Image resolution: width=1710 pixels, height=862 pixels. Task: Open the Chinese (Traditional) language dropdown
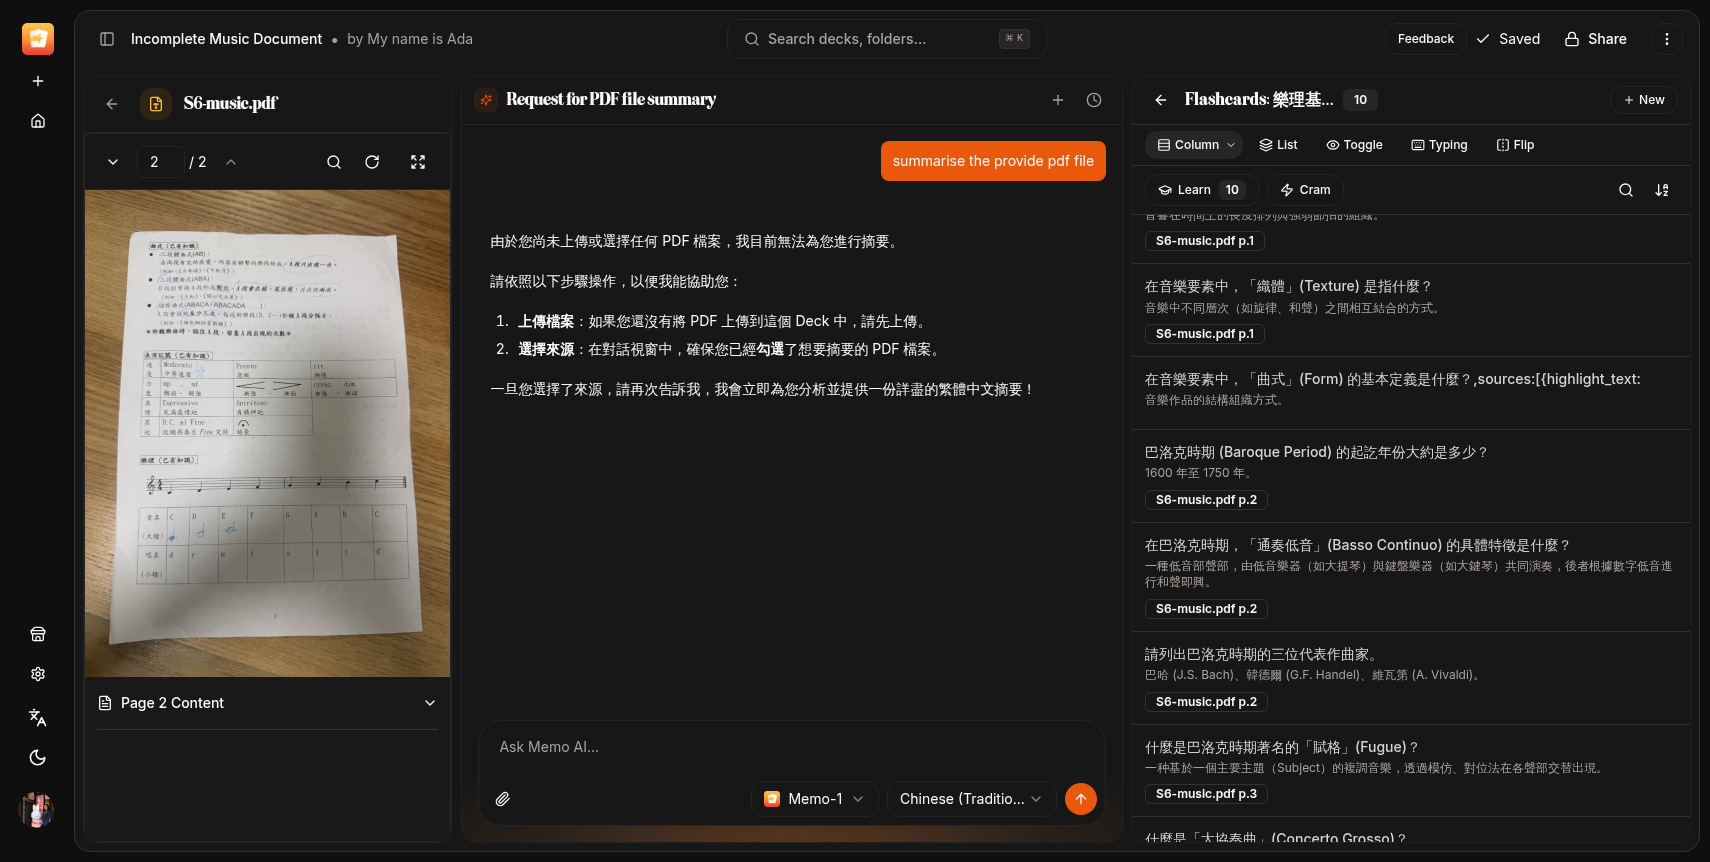click(x=970, y=799)
